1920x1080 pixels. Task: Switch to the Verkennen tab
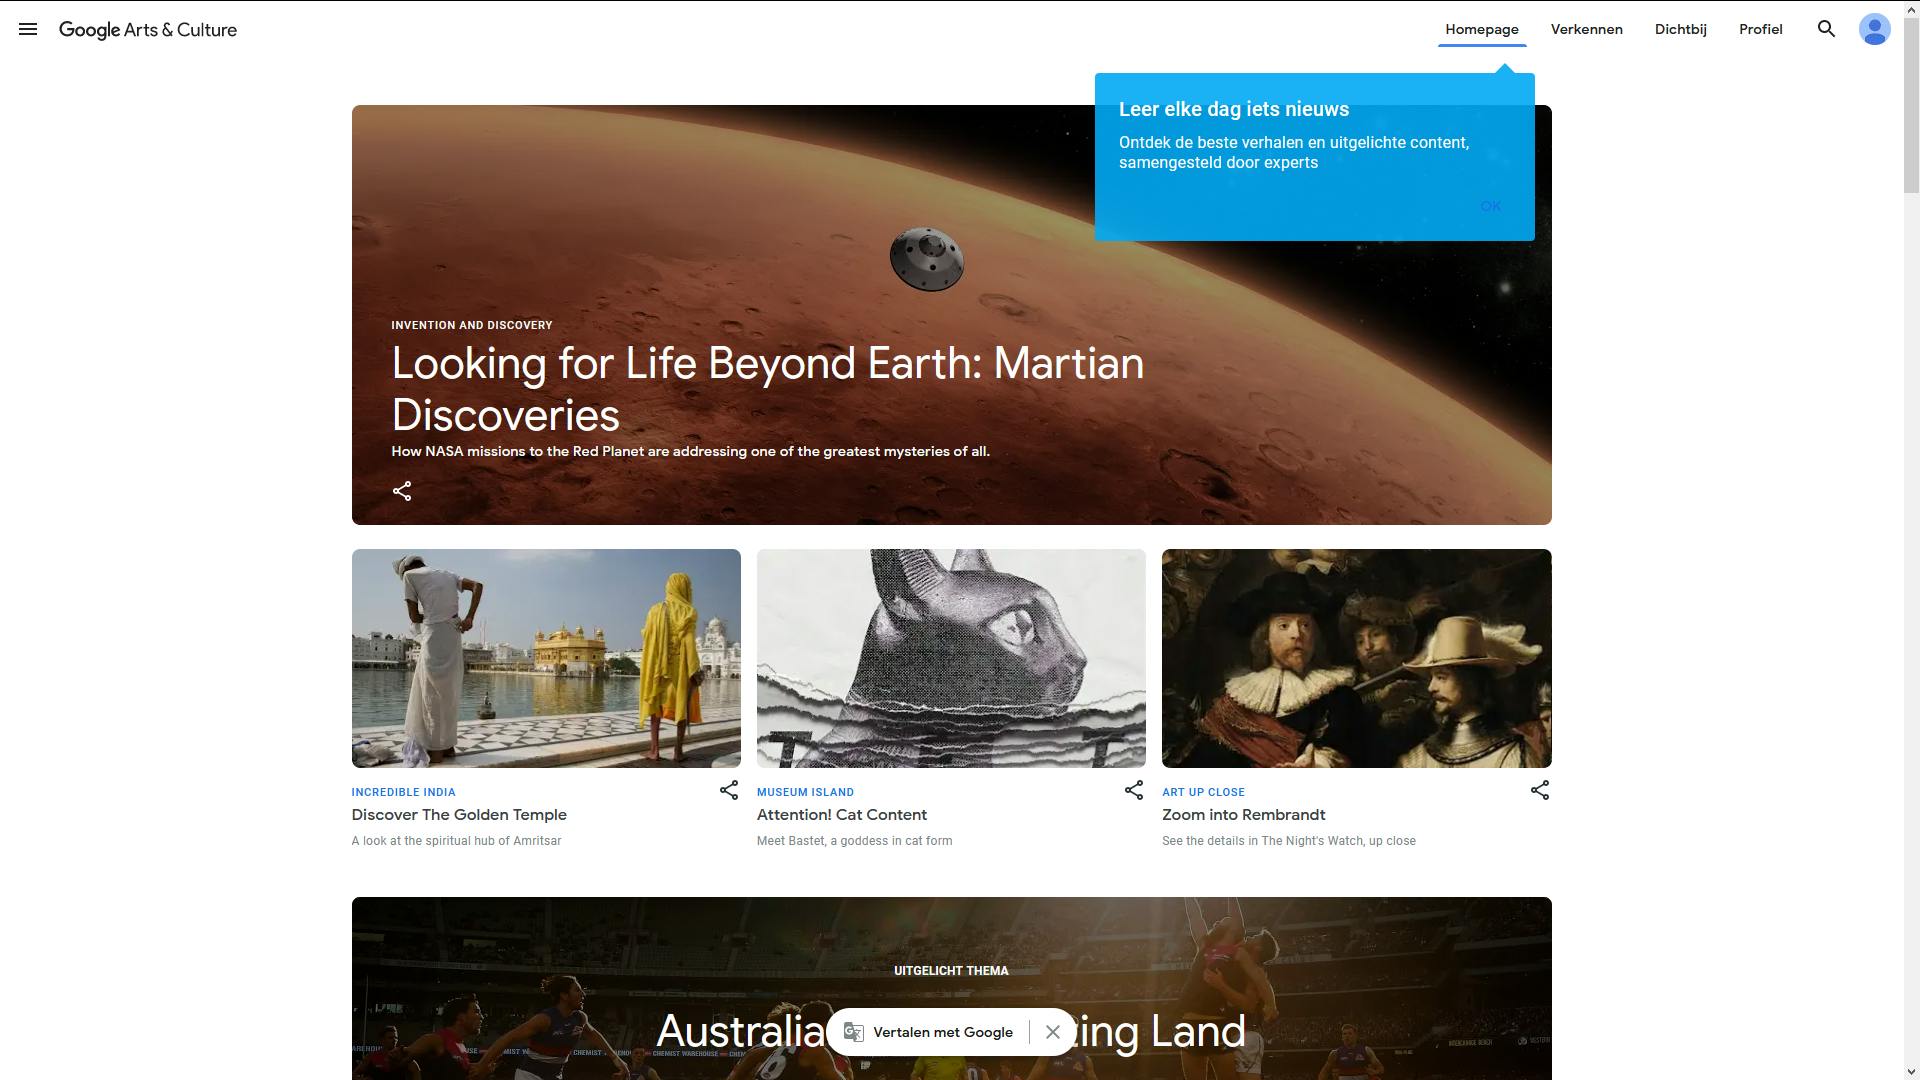tap(1586, 29)
